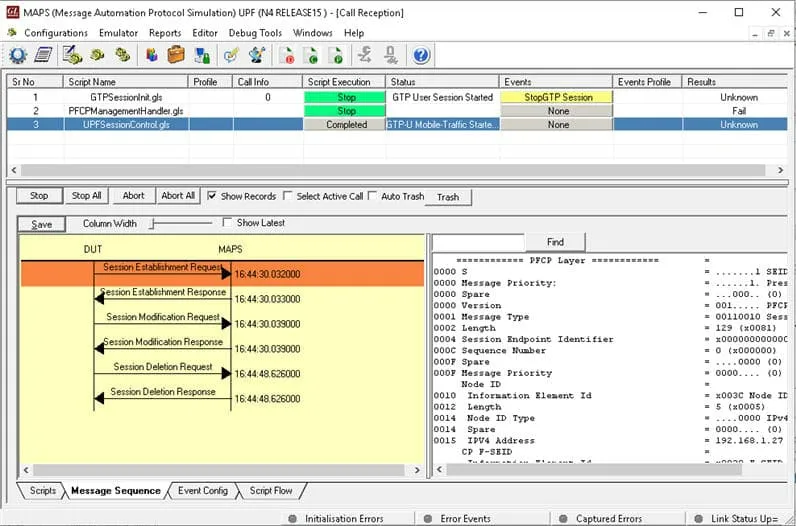The width and height of the screenshot is (796, 526).
Task: Switch to the Script Flow tab
Action: 271,490
